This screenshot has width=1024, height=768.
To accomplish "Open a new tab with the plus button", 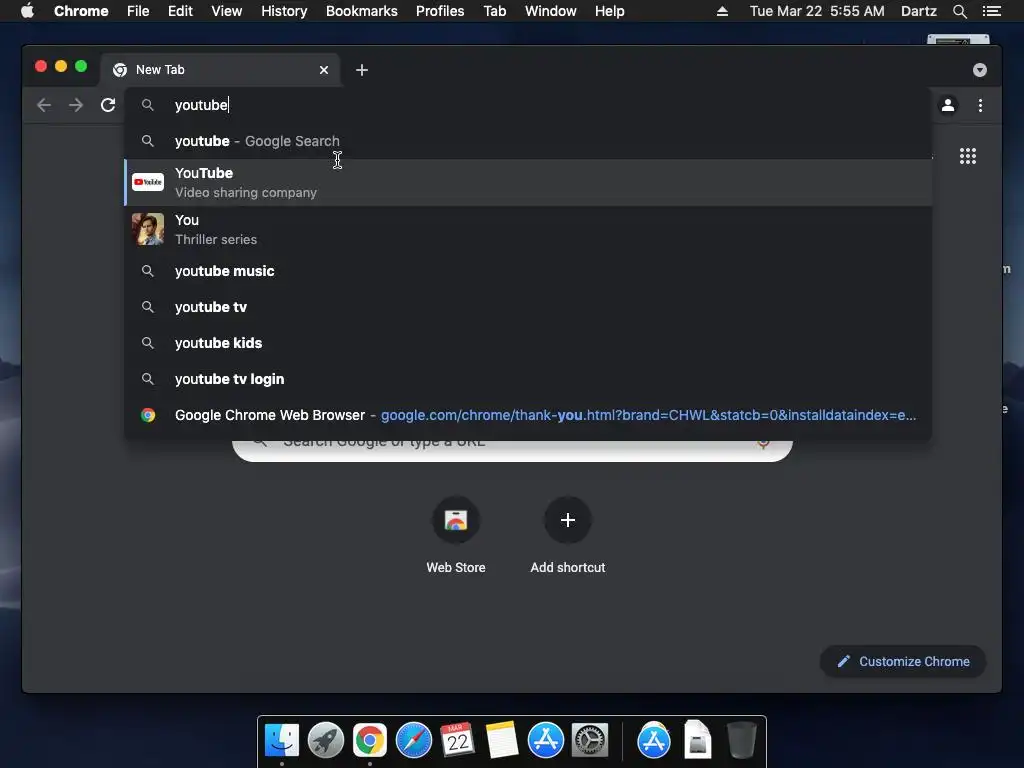I will click(x=362, y=70).
